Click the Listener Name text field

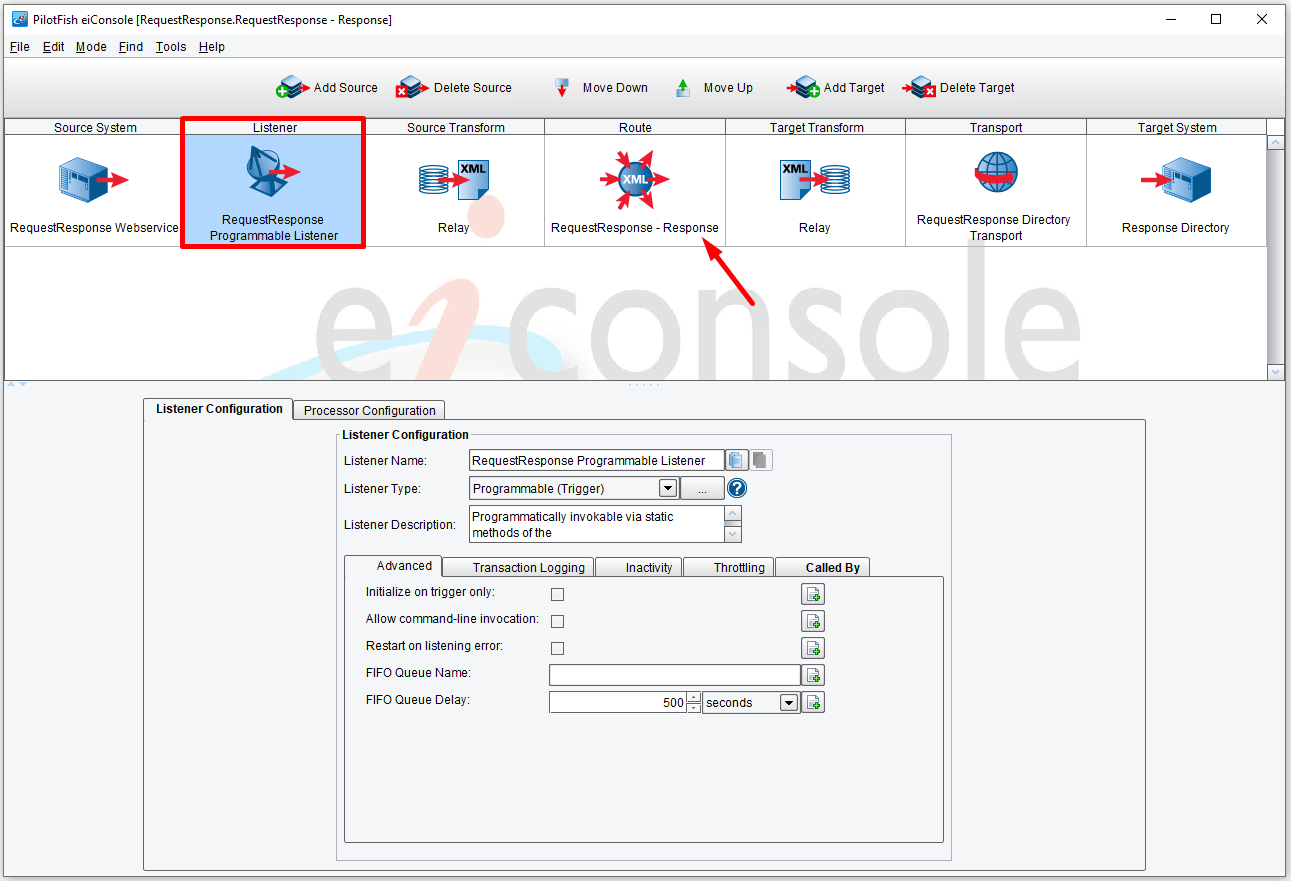[x=596, y=460]
